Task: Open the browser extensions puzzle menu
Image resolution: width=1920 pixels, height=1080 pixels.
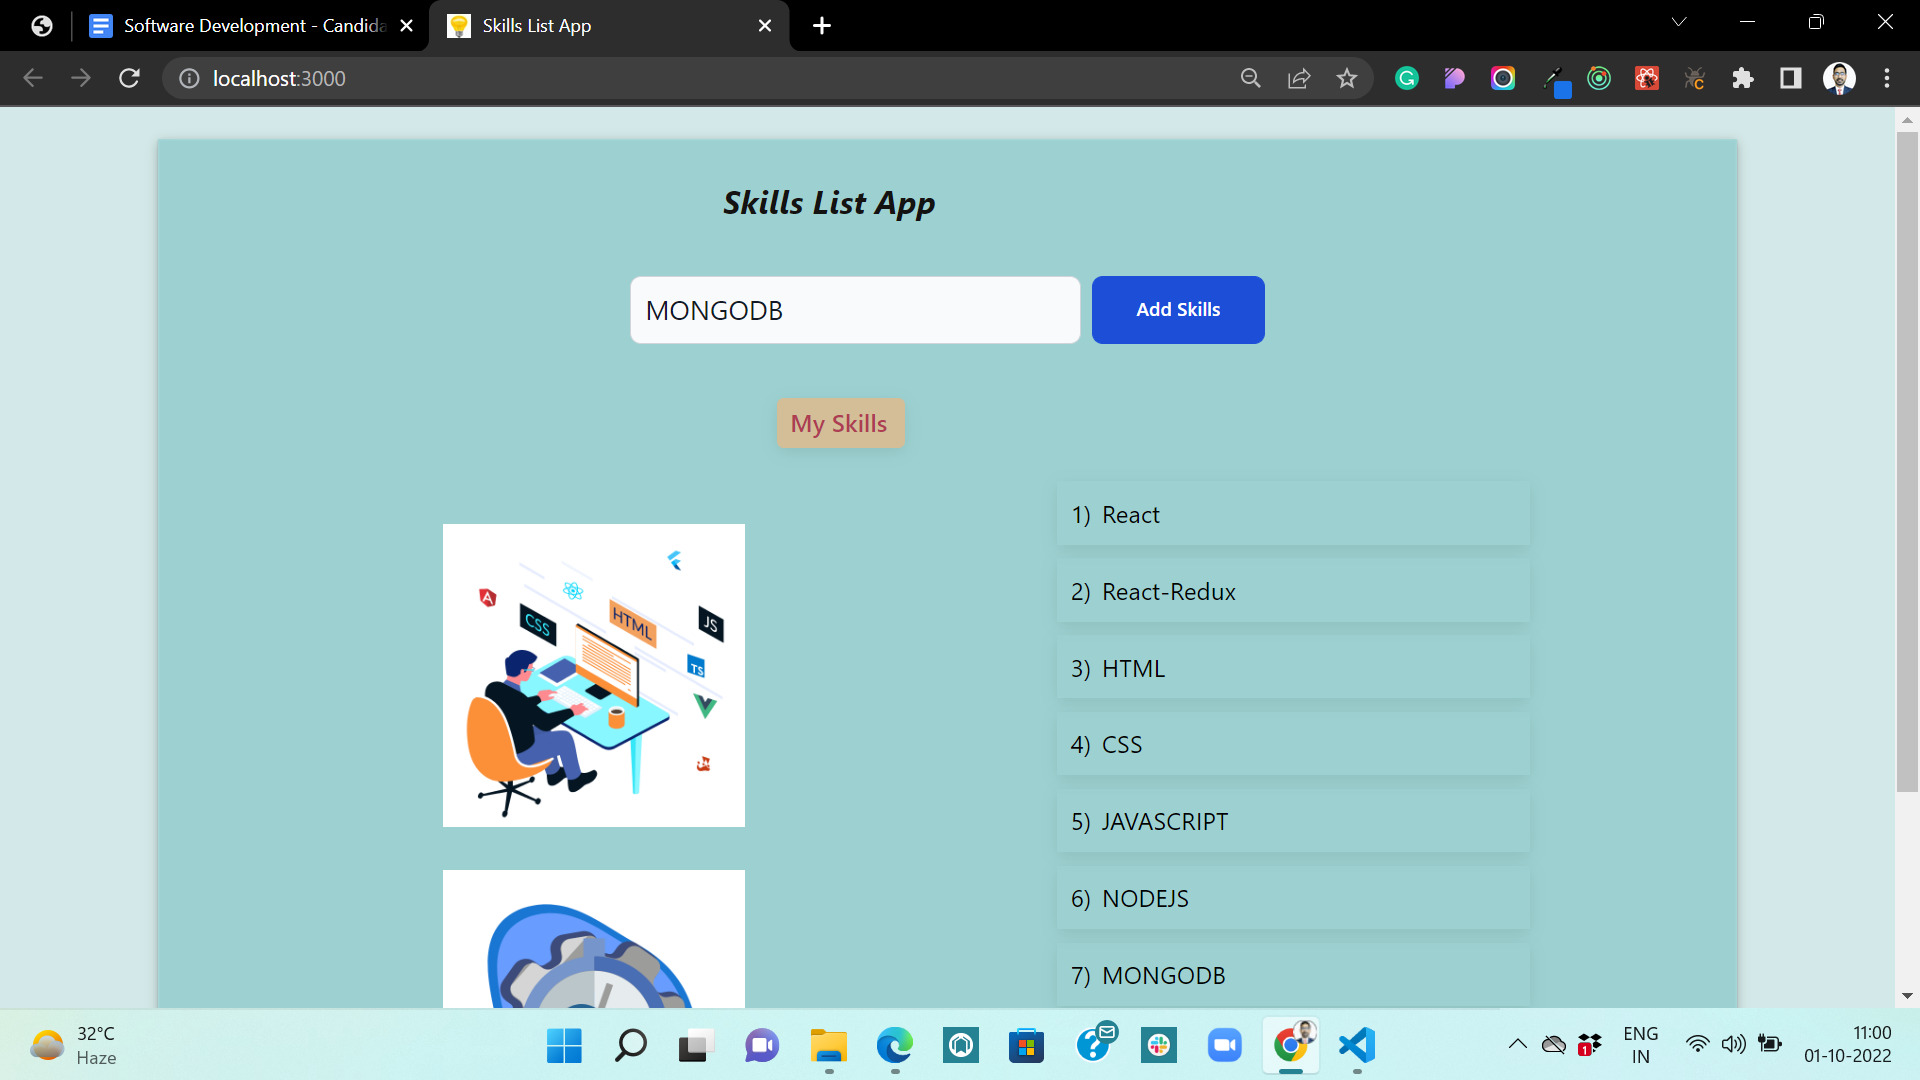Action: 1743,78
